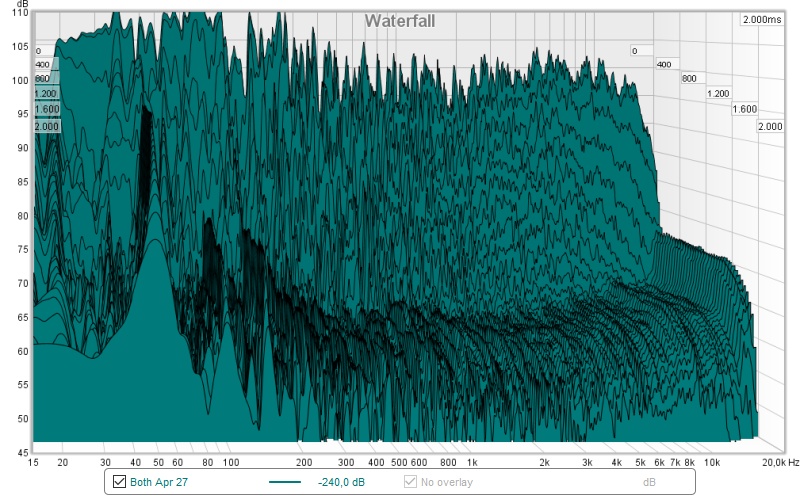This screenshot has height=496, width=800.
Task: Click the 400 marker on right time scale
Action: 663,64
